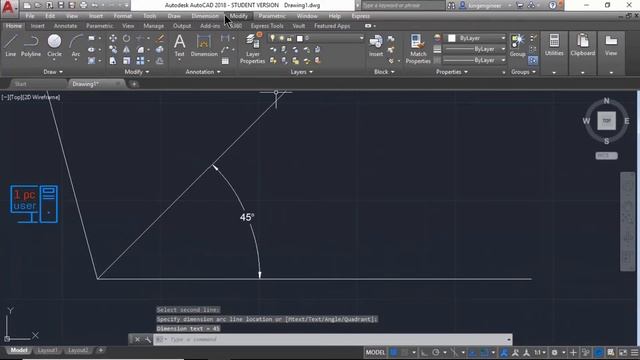The height and width of the screenshot is (360, 640).
Task: Toggle Ortho mode in status bar
Action: [x=424, y=352]
